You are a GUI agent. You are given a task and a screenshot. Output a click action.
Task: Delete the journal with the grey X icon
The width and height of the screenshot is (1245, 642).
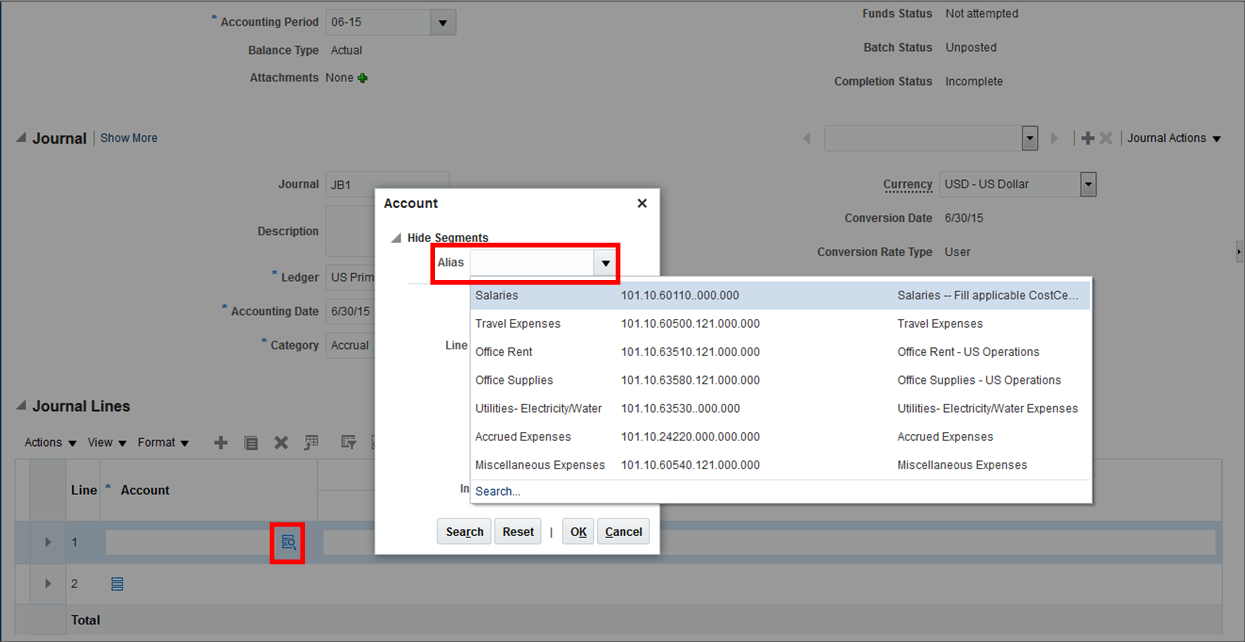click(1106, 138)
